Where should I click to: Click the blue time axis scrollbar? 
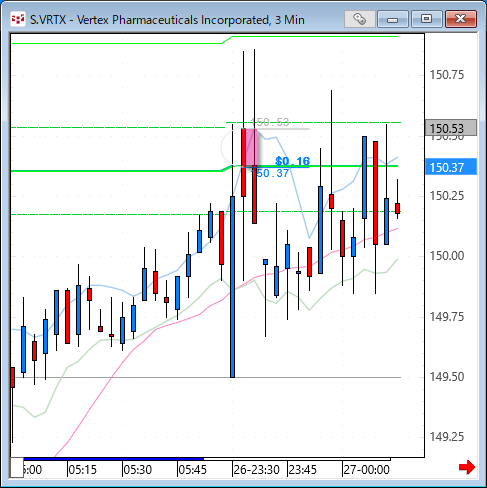click(x=113, y=459)
